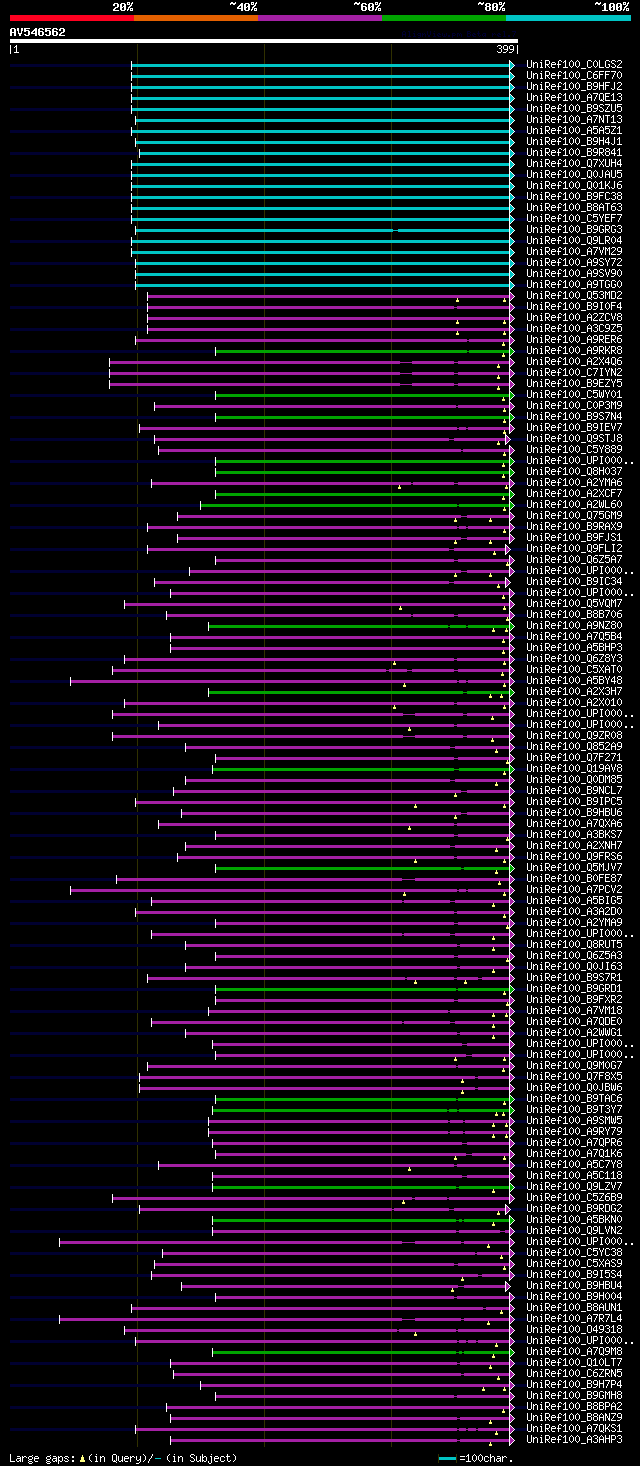Select hit UniRef100_B9S7N4

click(573, 417)
